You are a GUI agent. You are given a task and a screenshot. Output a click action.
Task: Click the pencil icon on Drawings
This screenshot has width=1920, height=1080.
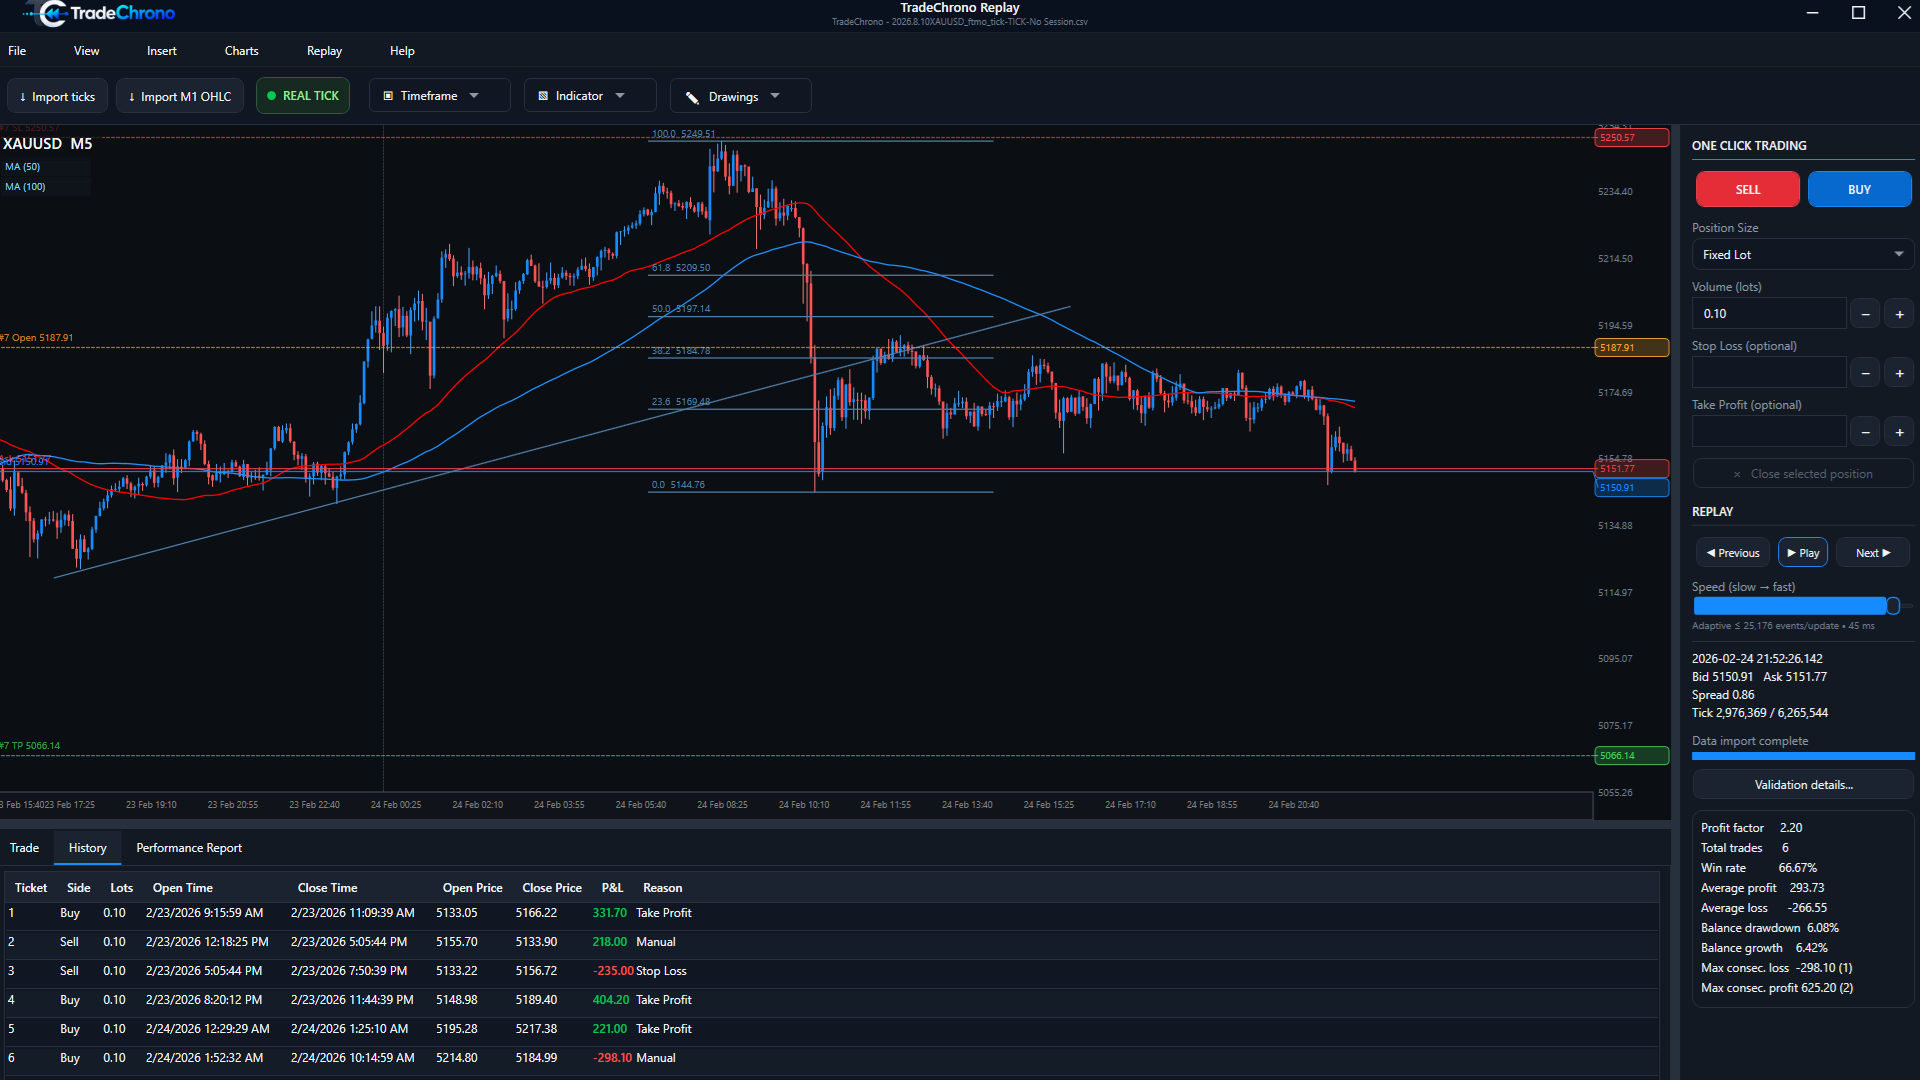(692, 97)
